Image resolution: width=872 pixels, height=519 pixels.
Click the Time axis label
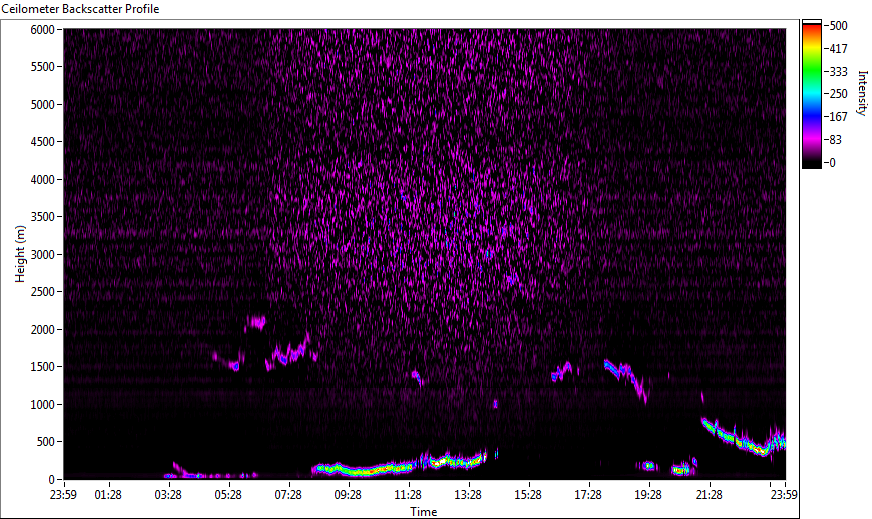pyautogui.click(x=424, y=512)
